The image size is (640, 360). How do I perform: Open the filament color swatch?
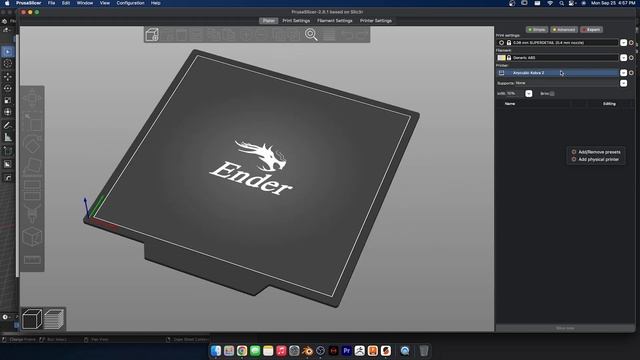(x=501, y=58)
